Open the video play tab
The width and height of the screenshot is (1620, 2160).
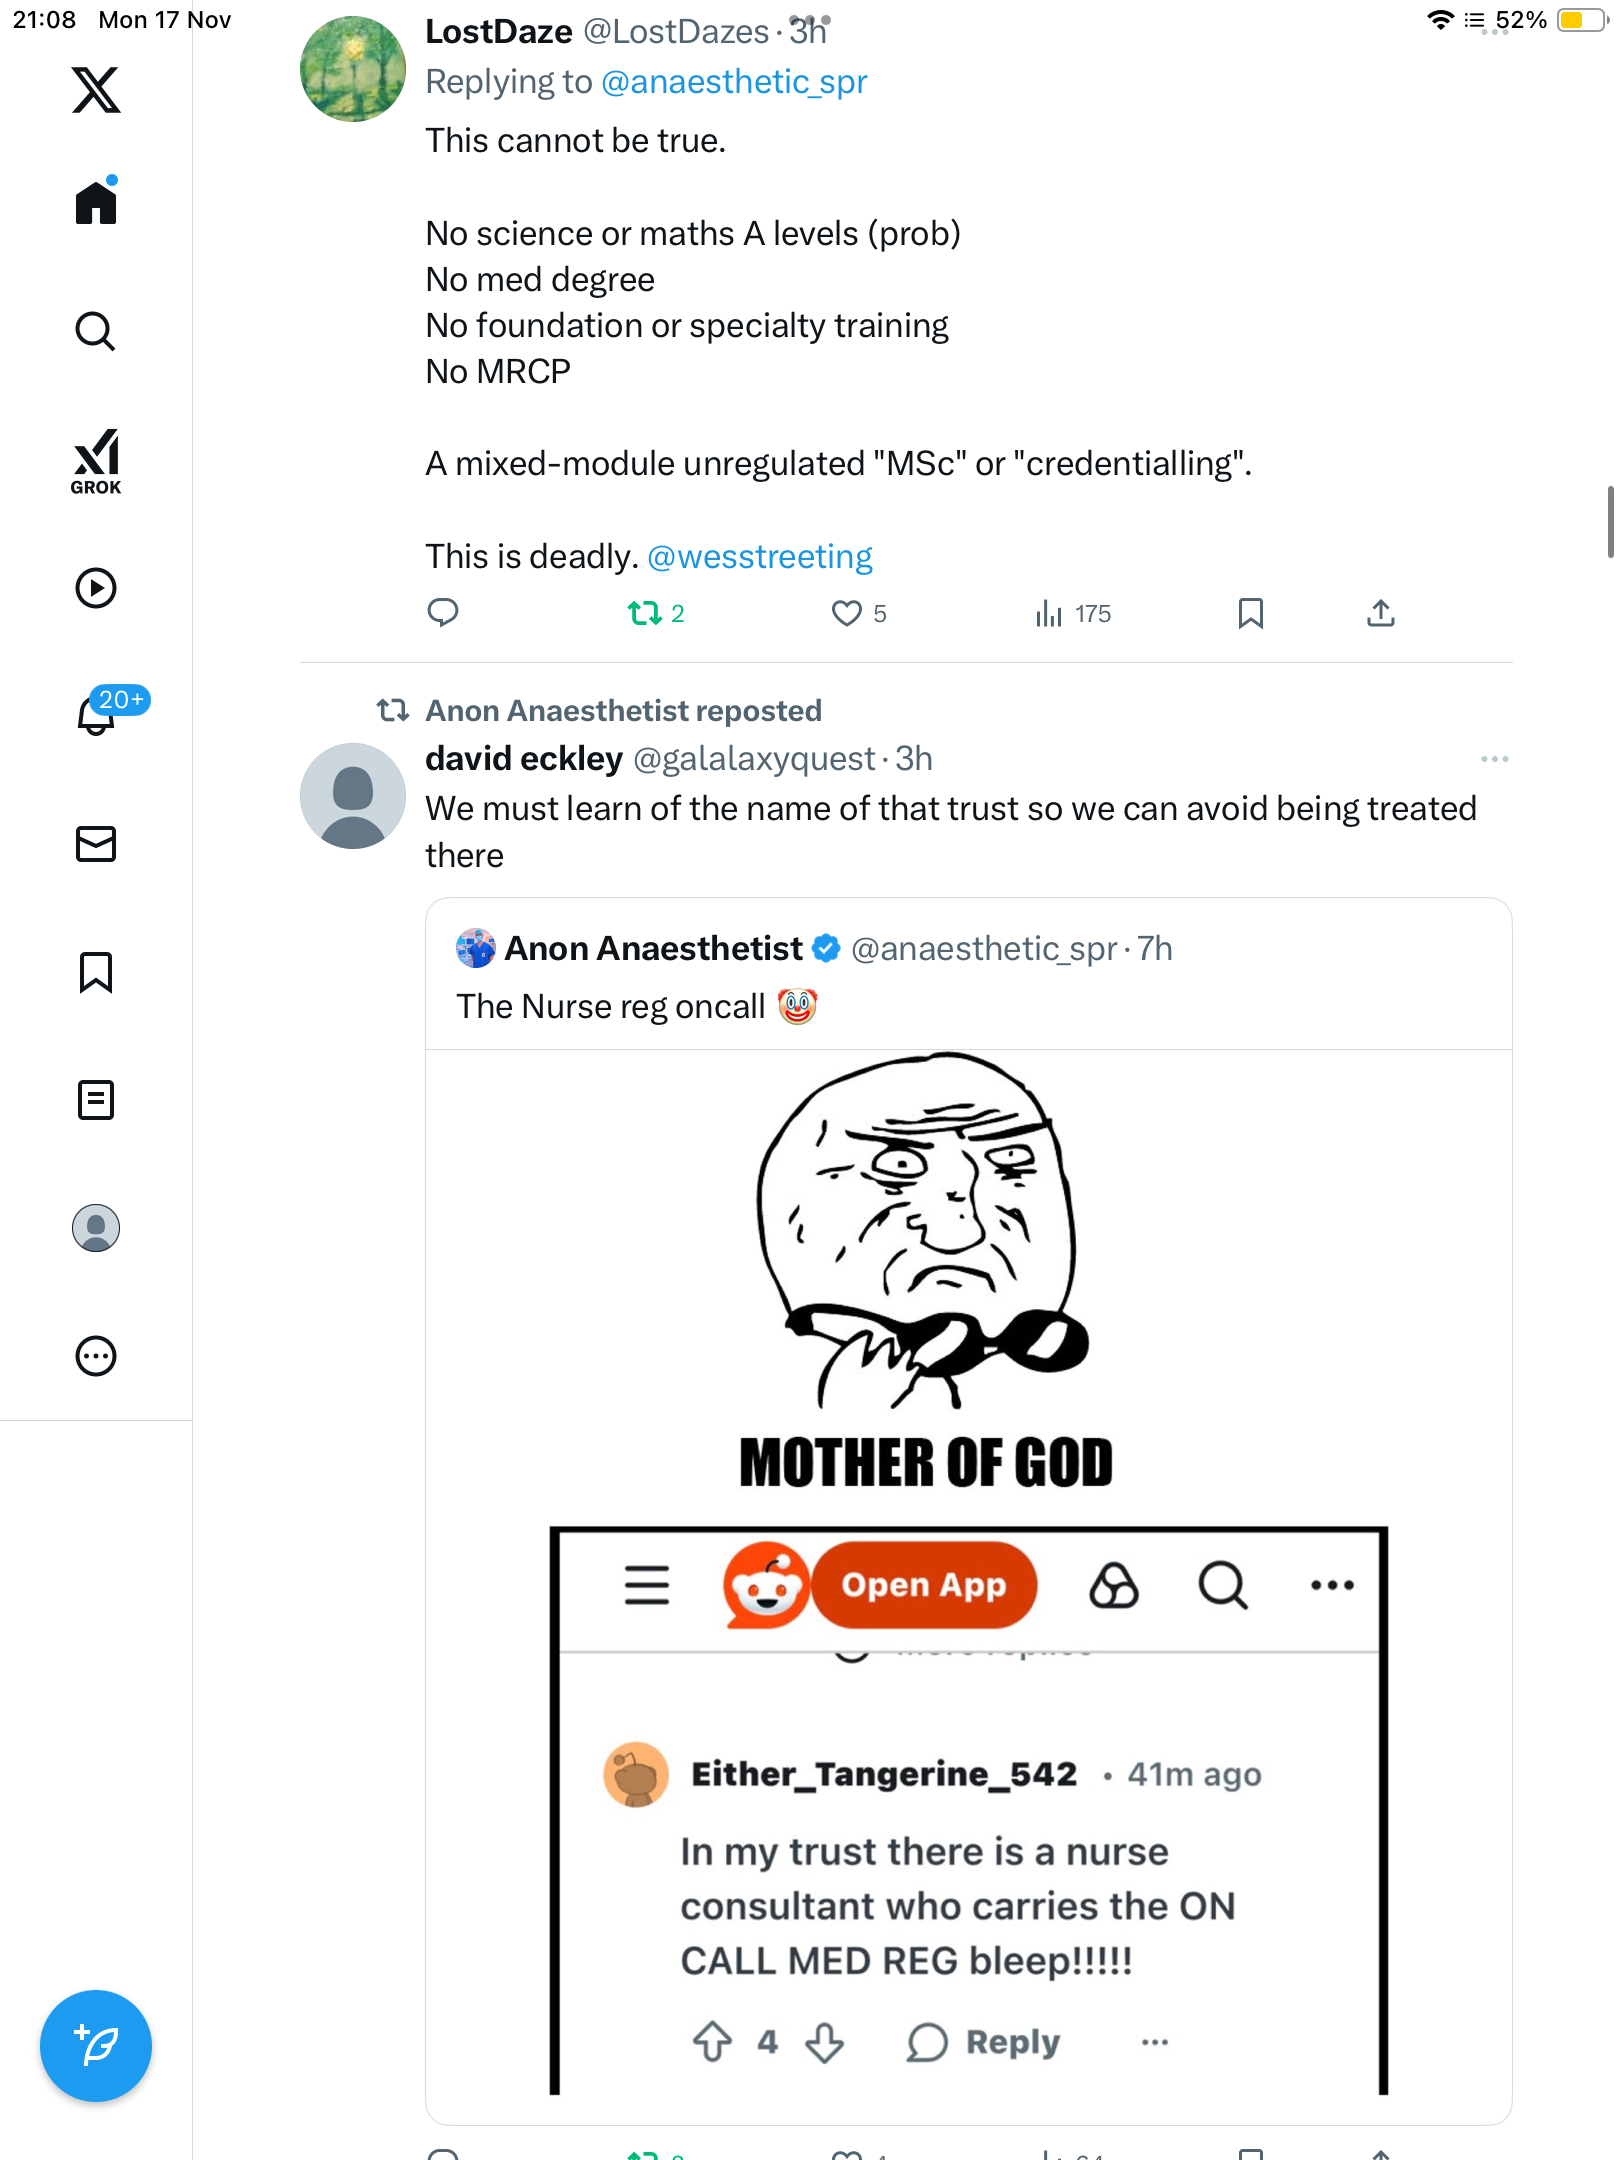pyautogui.click(x=96, y=588)
